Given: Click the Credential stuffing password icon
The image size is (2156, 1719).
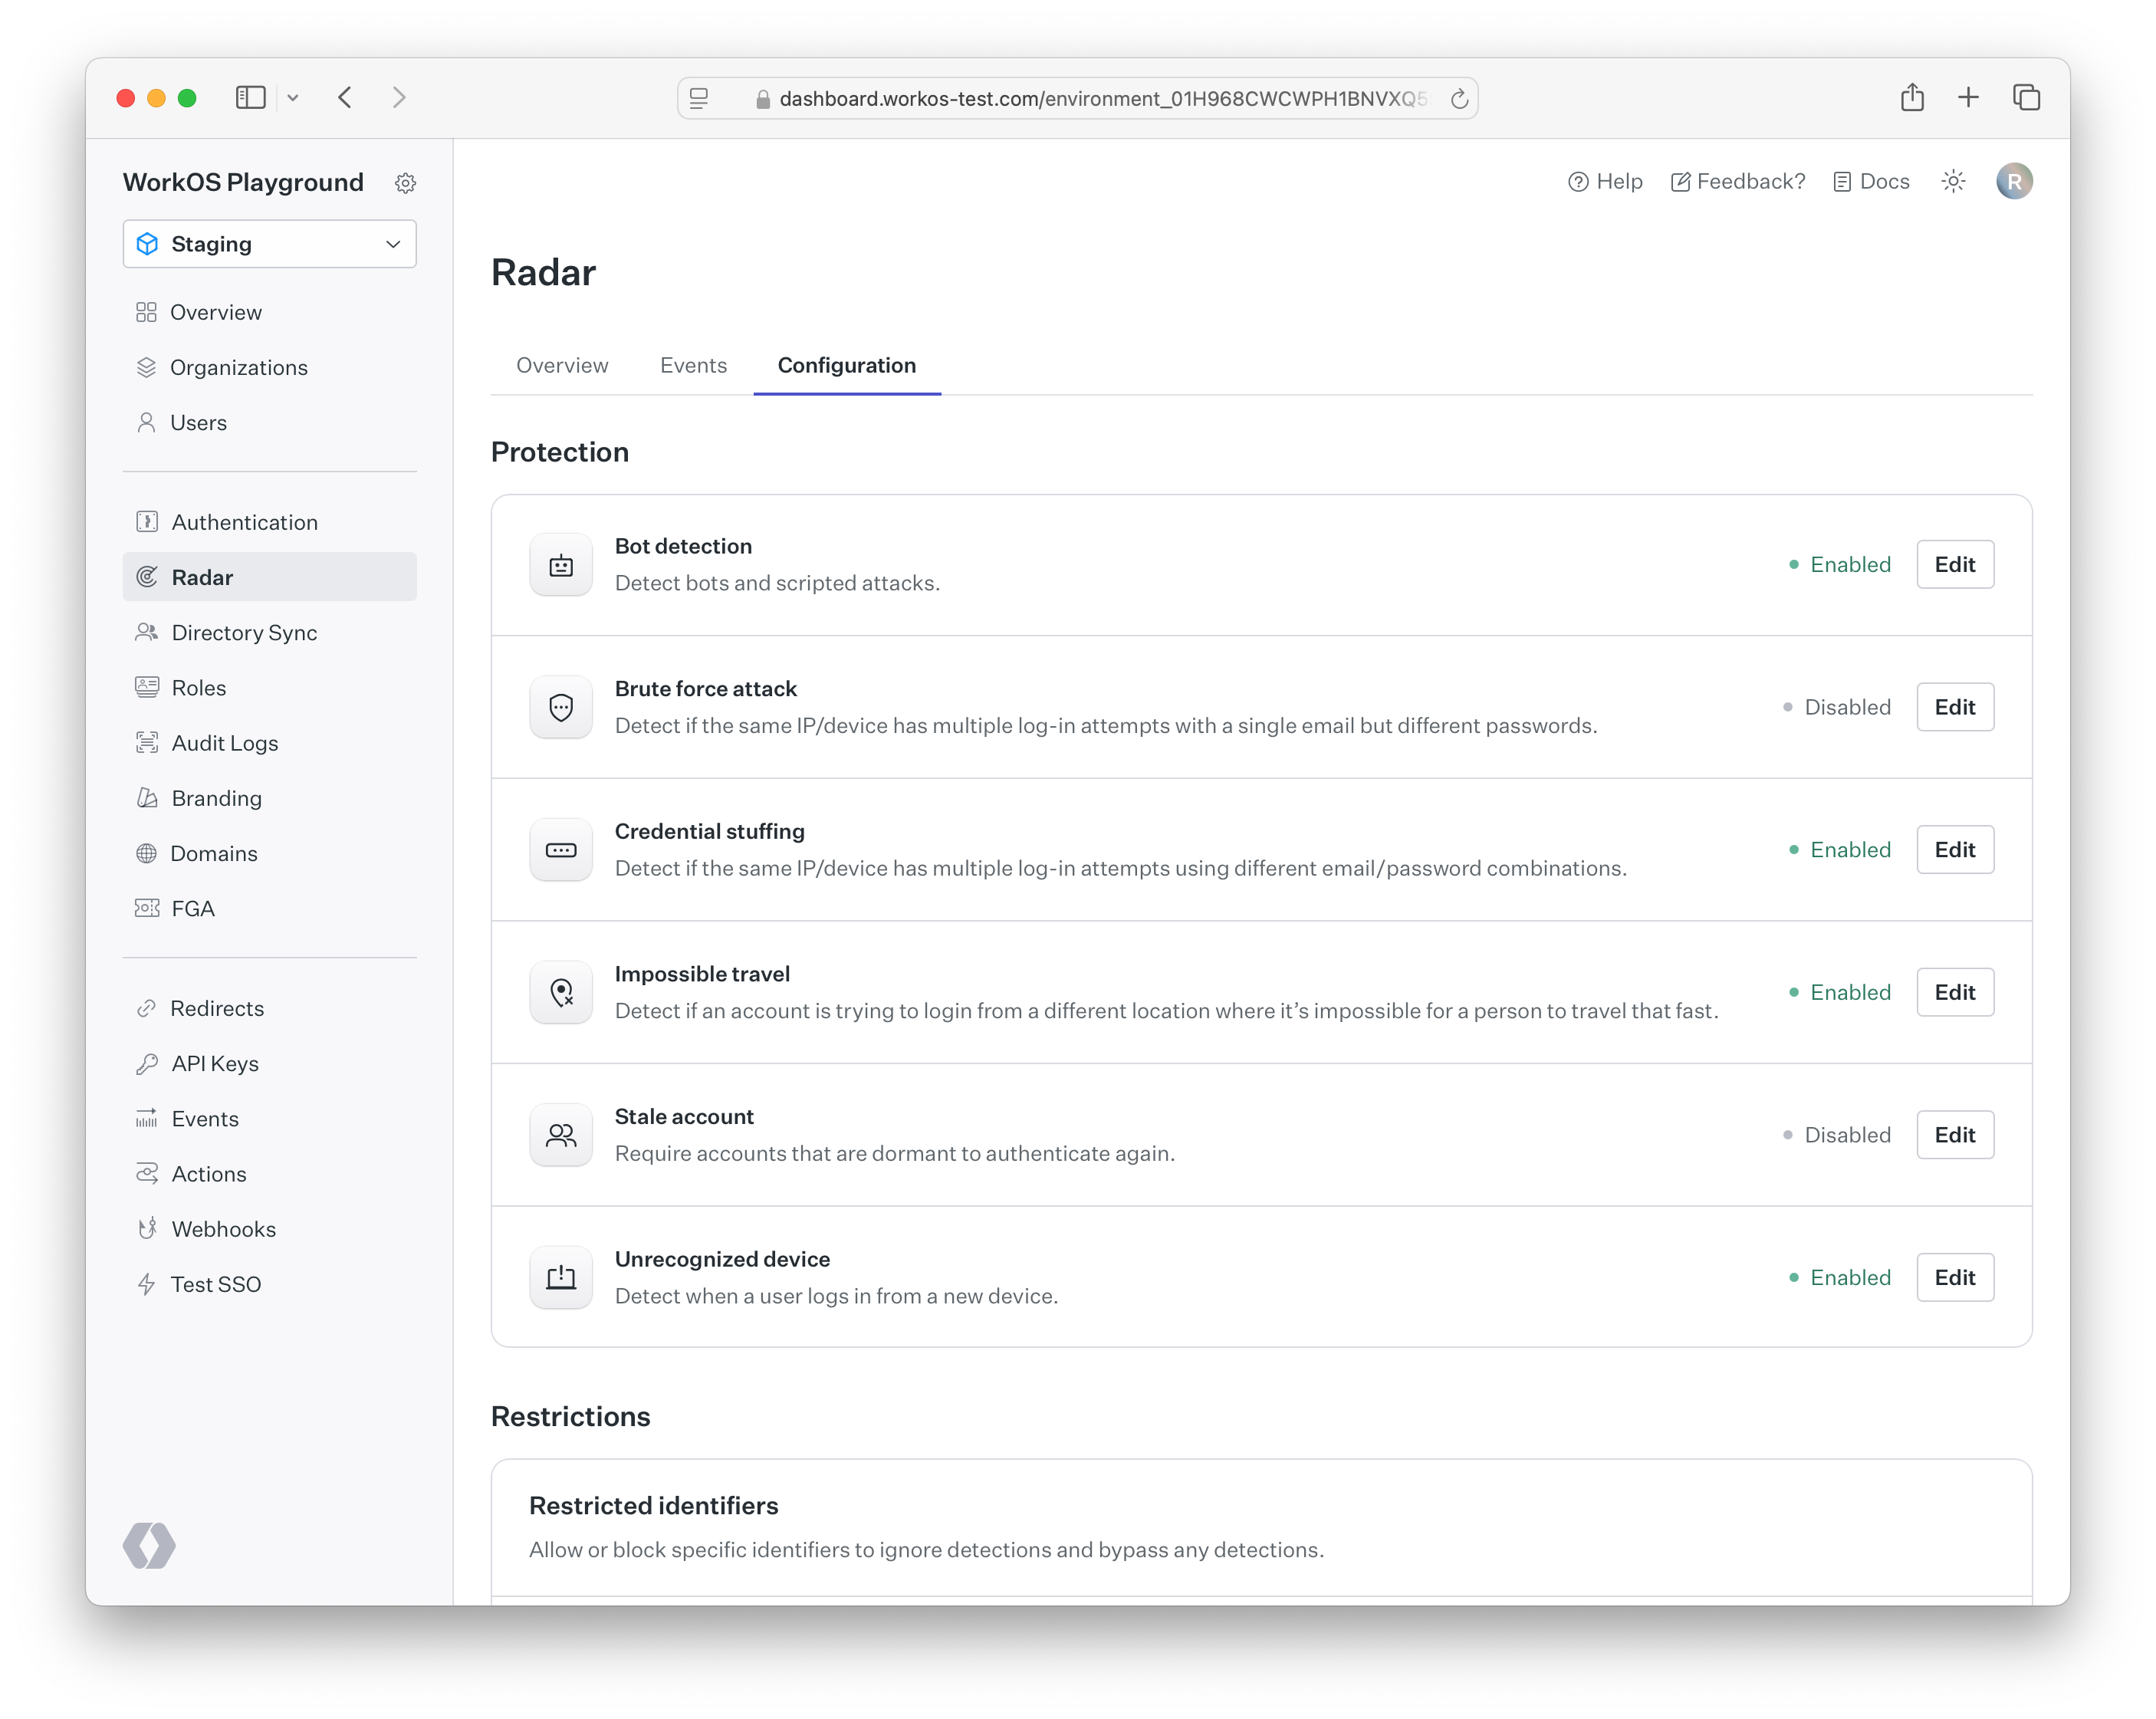Looking at the screenshot, I should (561, 850).
